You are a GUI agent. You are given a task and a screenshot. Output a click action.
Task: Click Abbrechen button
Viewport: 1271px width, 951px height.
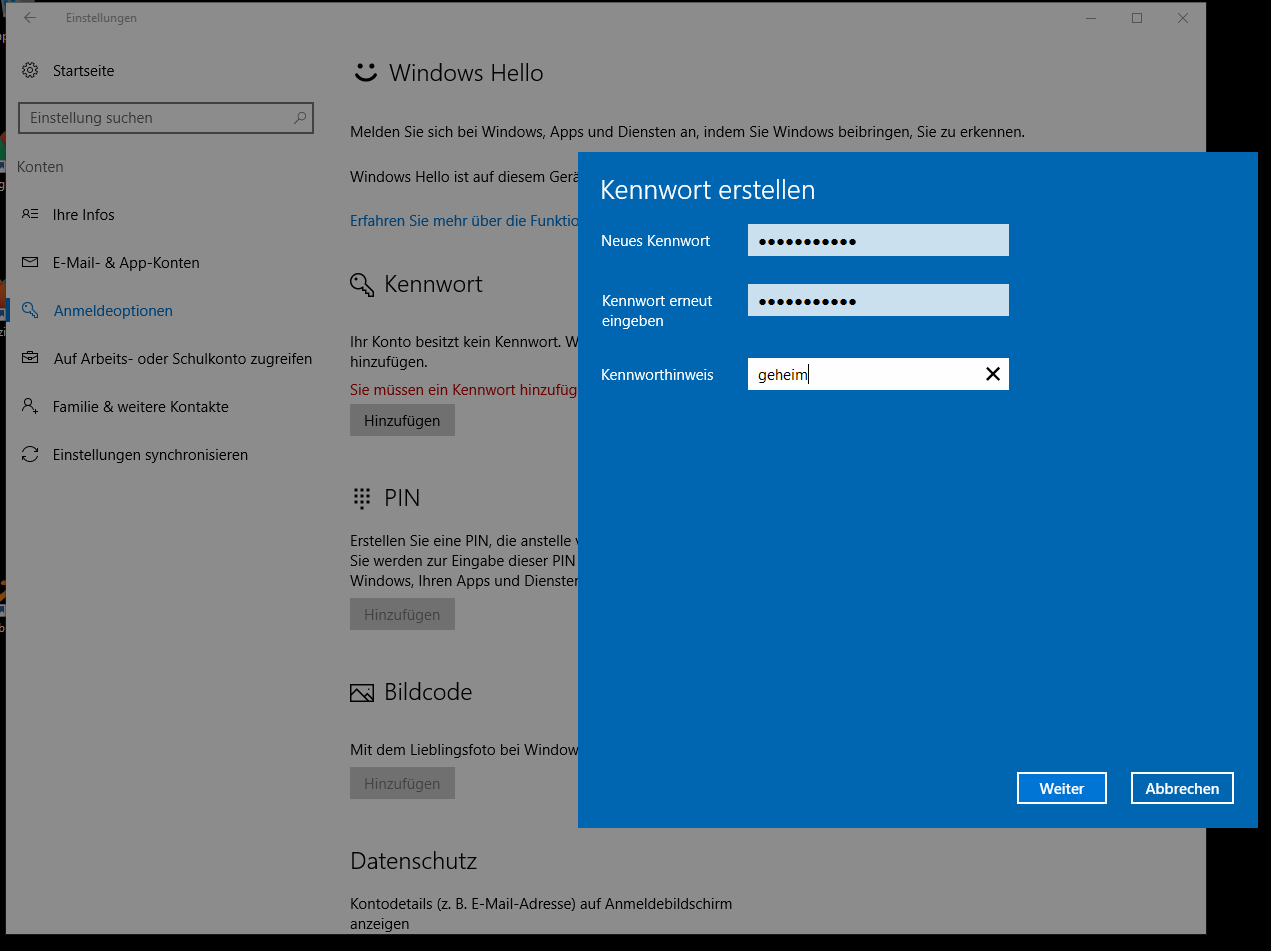(1182, 788)
